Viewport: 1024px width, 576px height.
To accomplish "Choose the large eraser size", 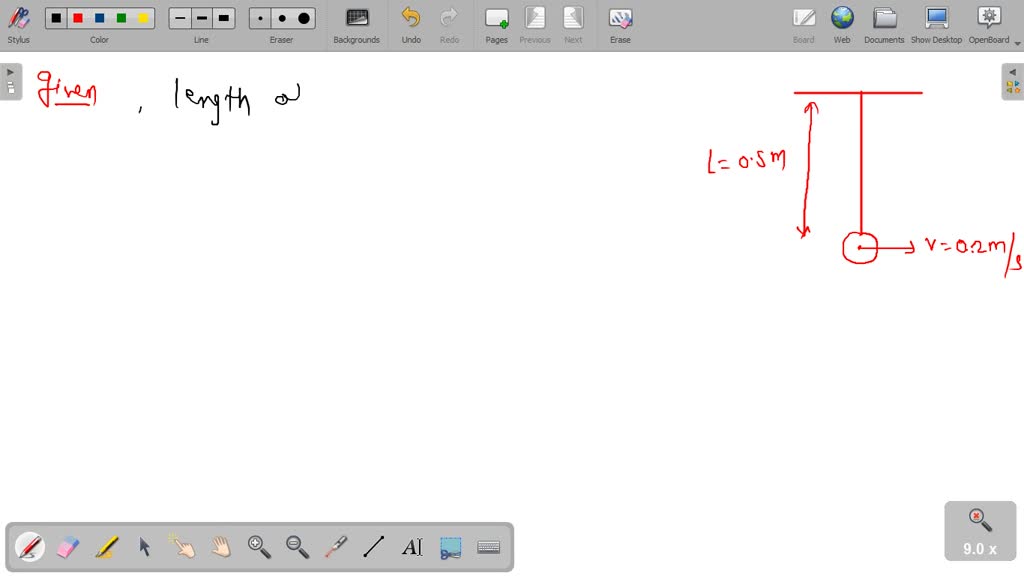I will pyautogui.click(x=303, y=17).
